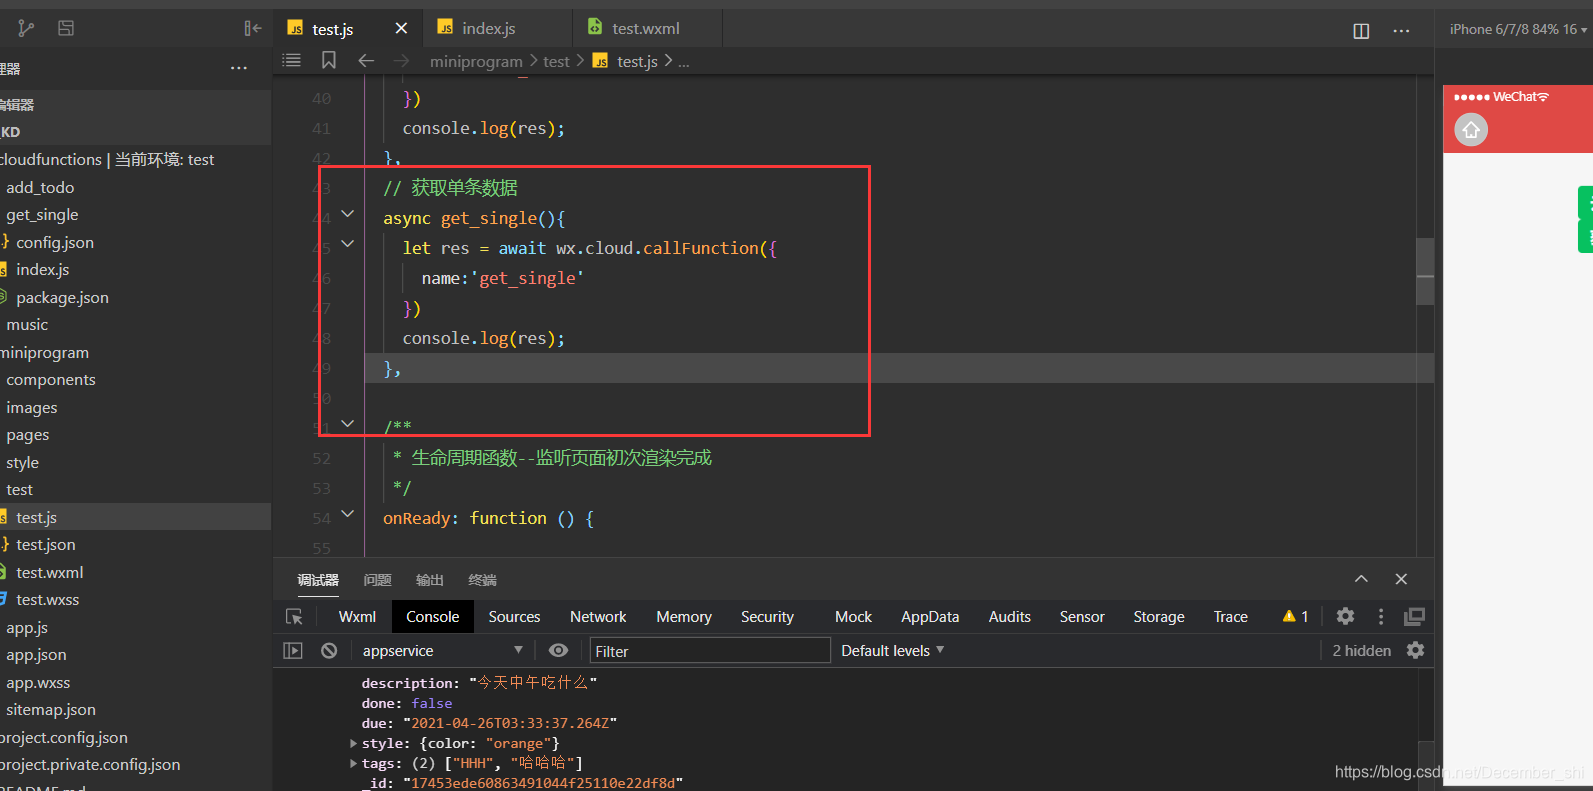Fold the onReady function at line 54
Screen dimensions: 1593x791
click(347, 514)
